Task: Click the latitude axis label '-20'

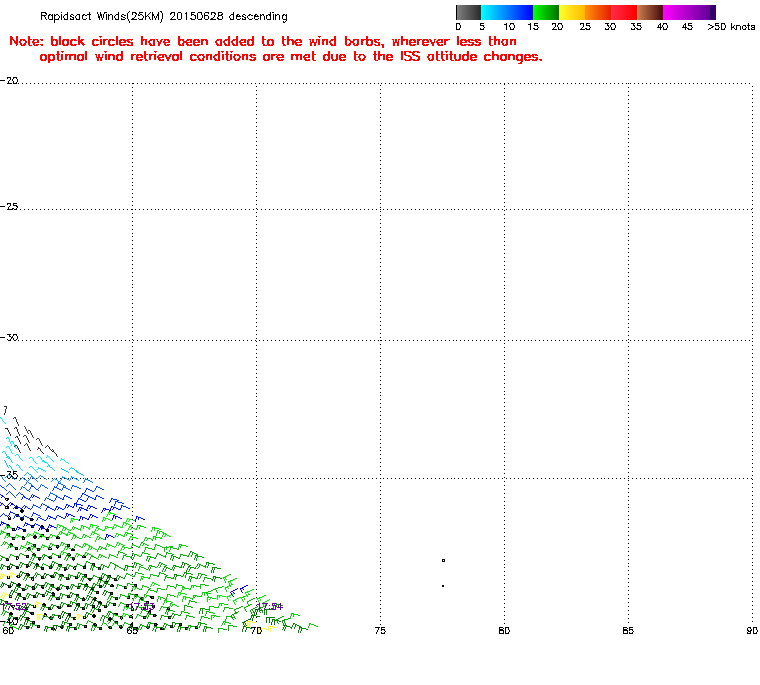Action: click(x=9, y=80)
